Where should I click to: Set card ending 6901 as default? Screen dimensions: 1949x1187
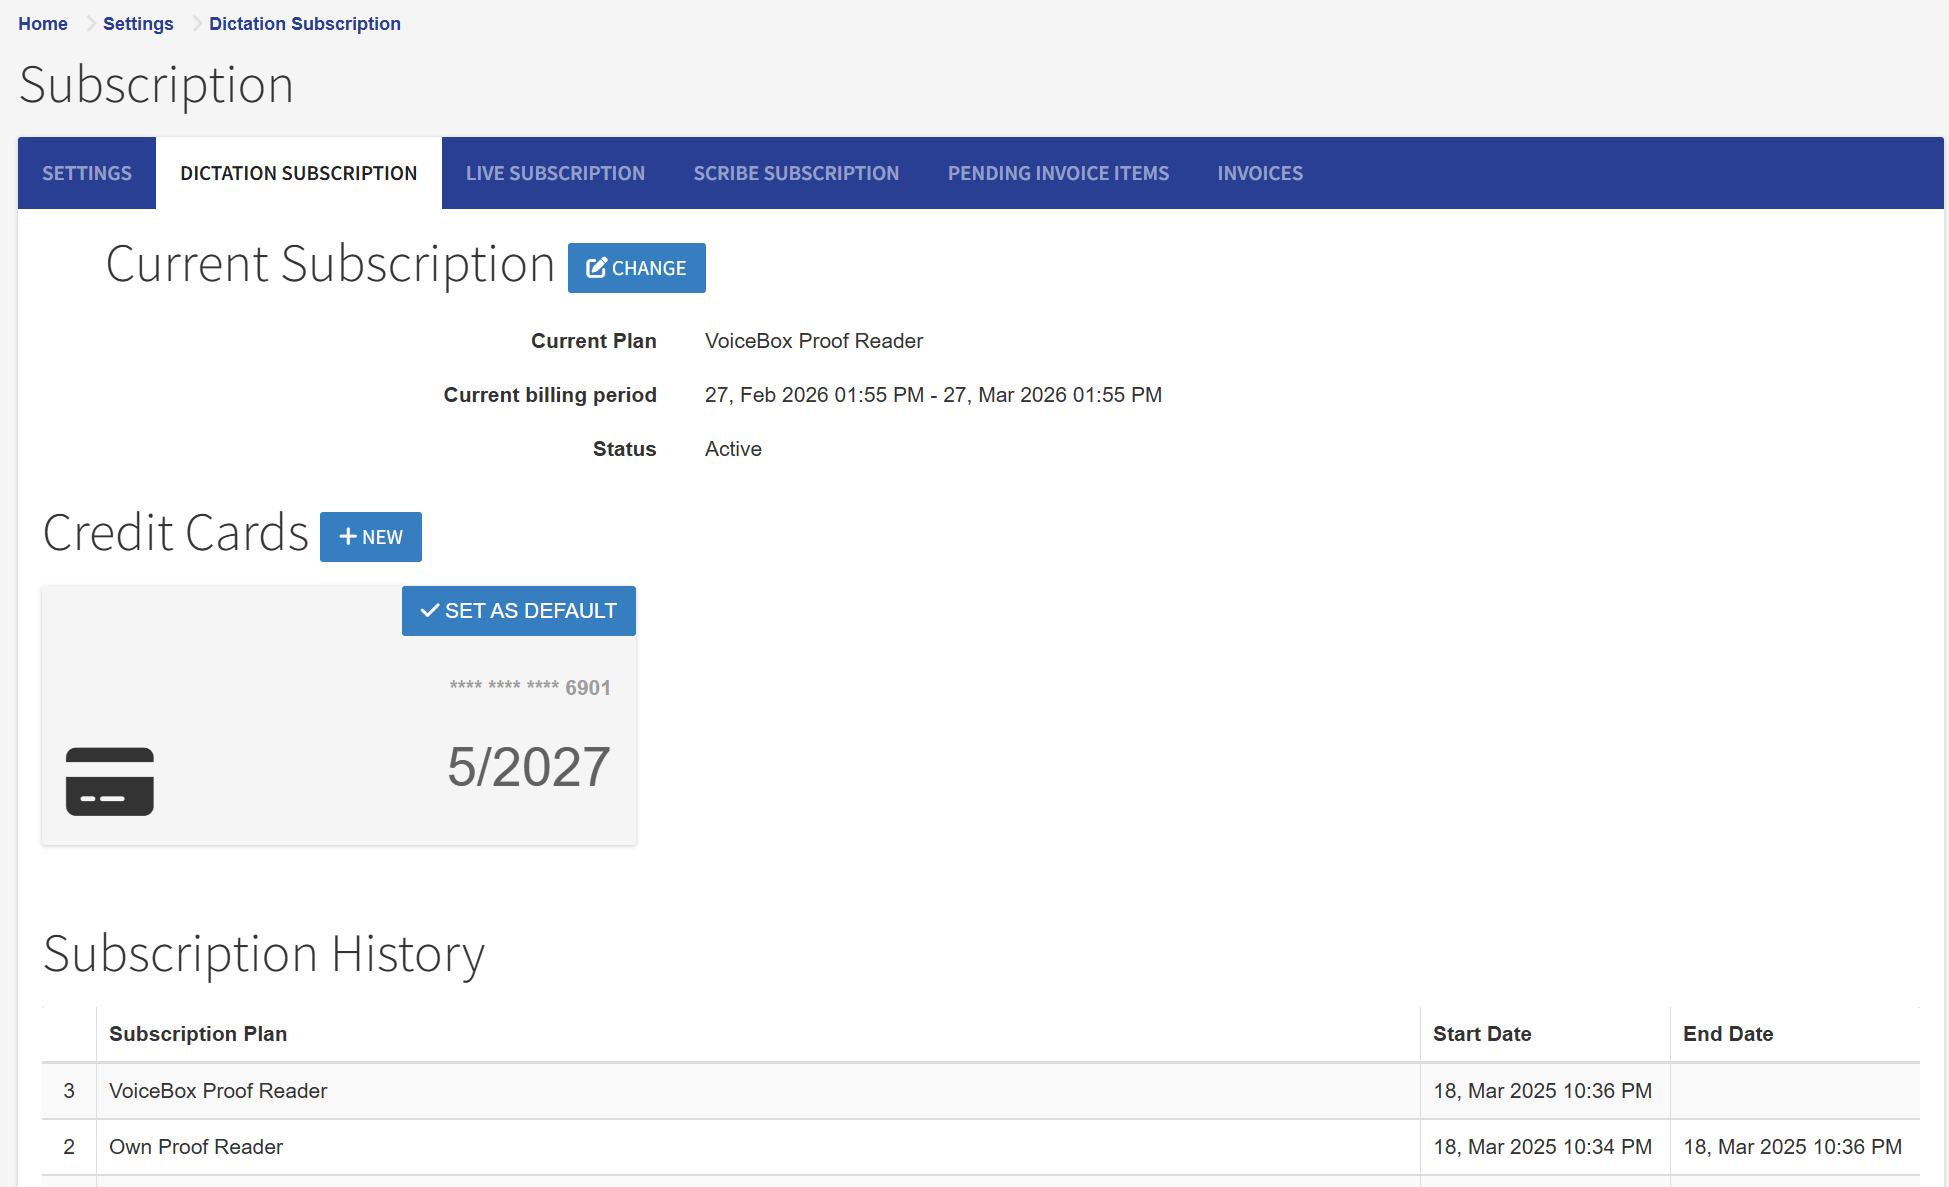(x=518, y=611)
